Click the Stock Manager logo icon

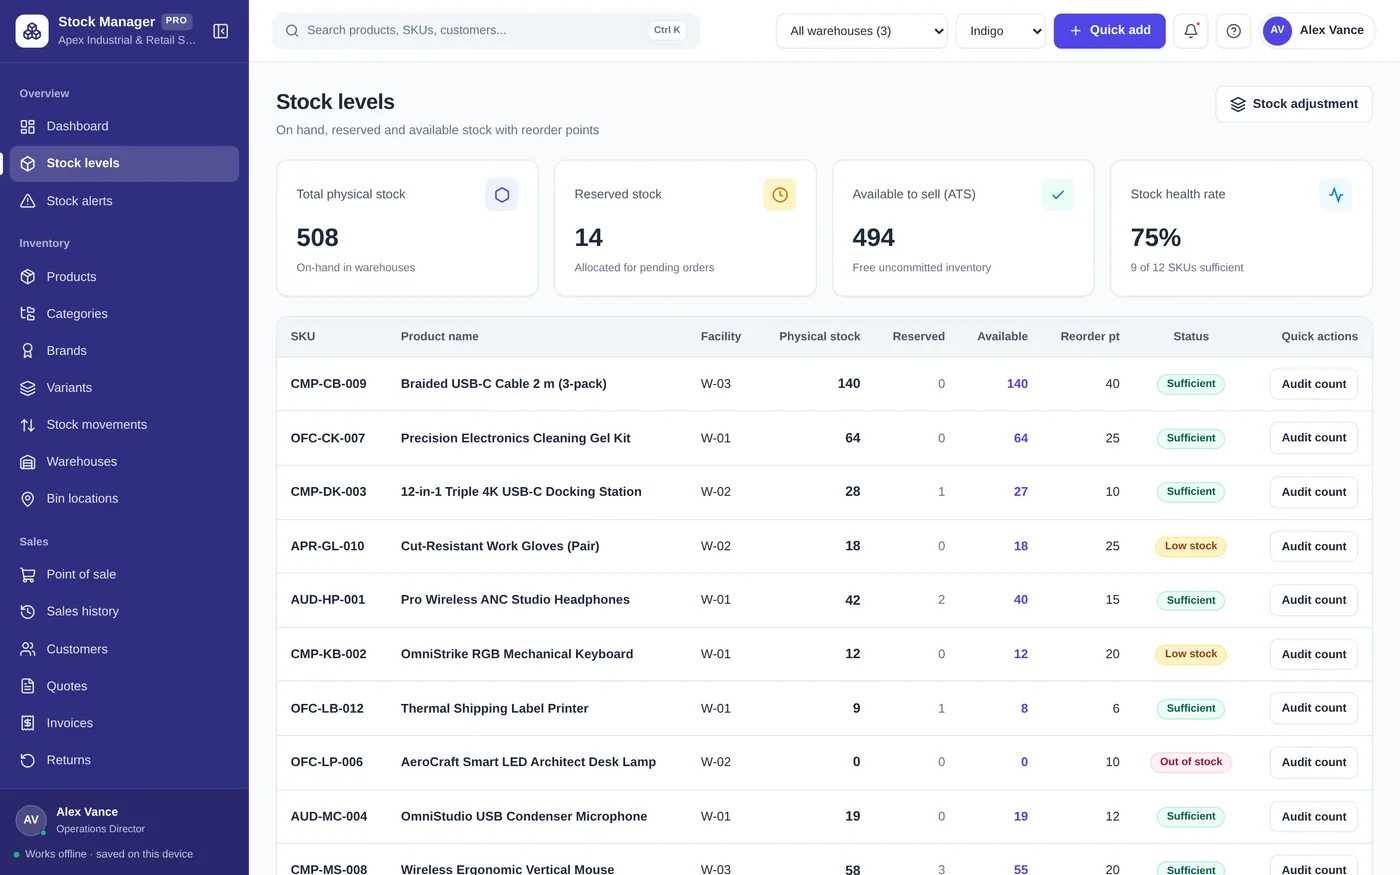click(32, 31)
